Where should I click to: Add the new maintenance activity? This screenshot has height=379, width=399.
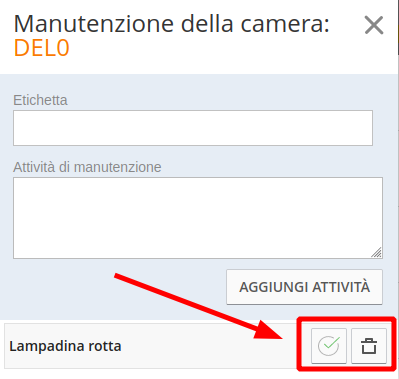pos(304,287)
